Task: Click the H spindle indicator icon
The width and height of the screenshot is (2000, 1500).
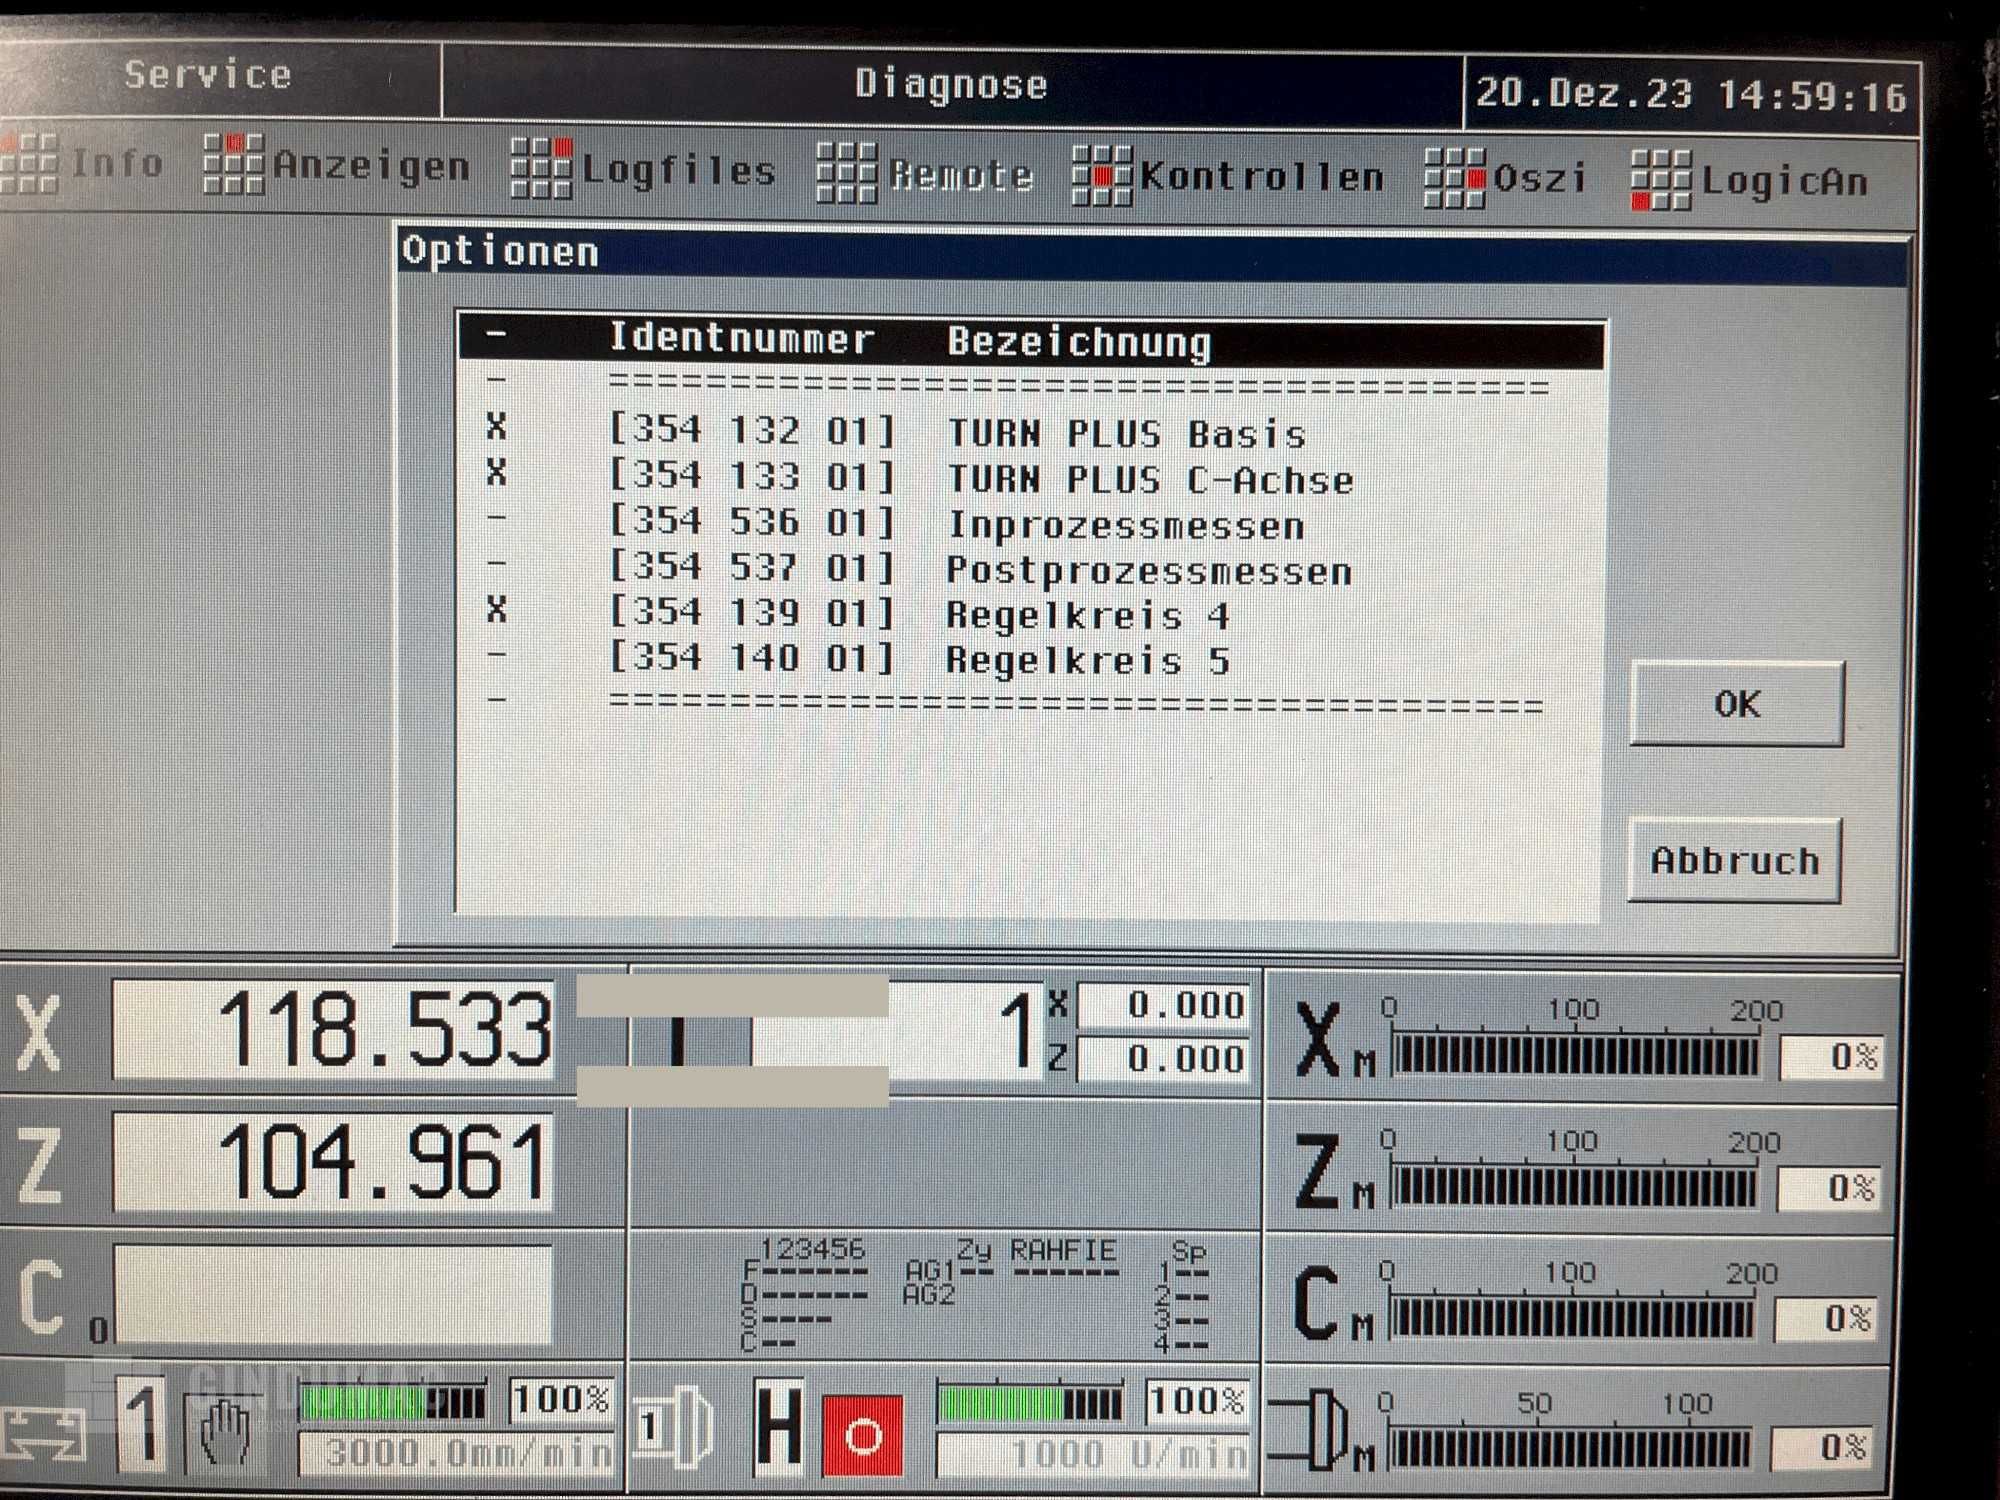Action: (x=779, y=1428)
